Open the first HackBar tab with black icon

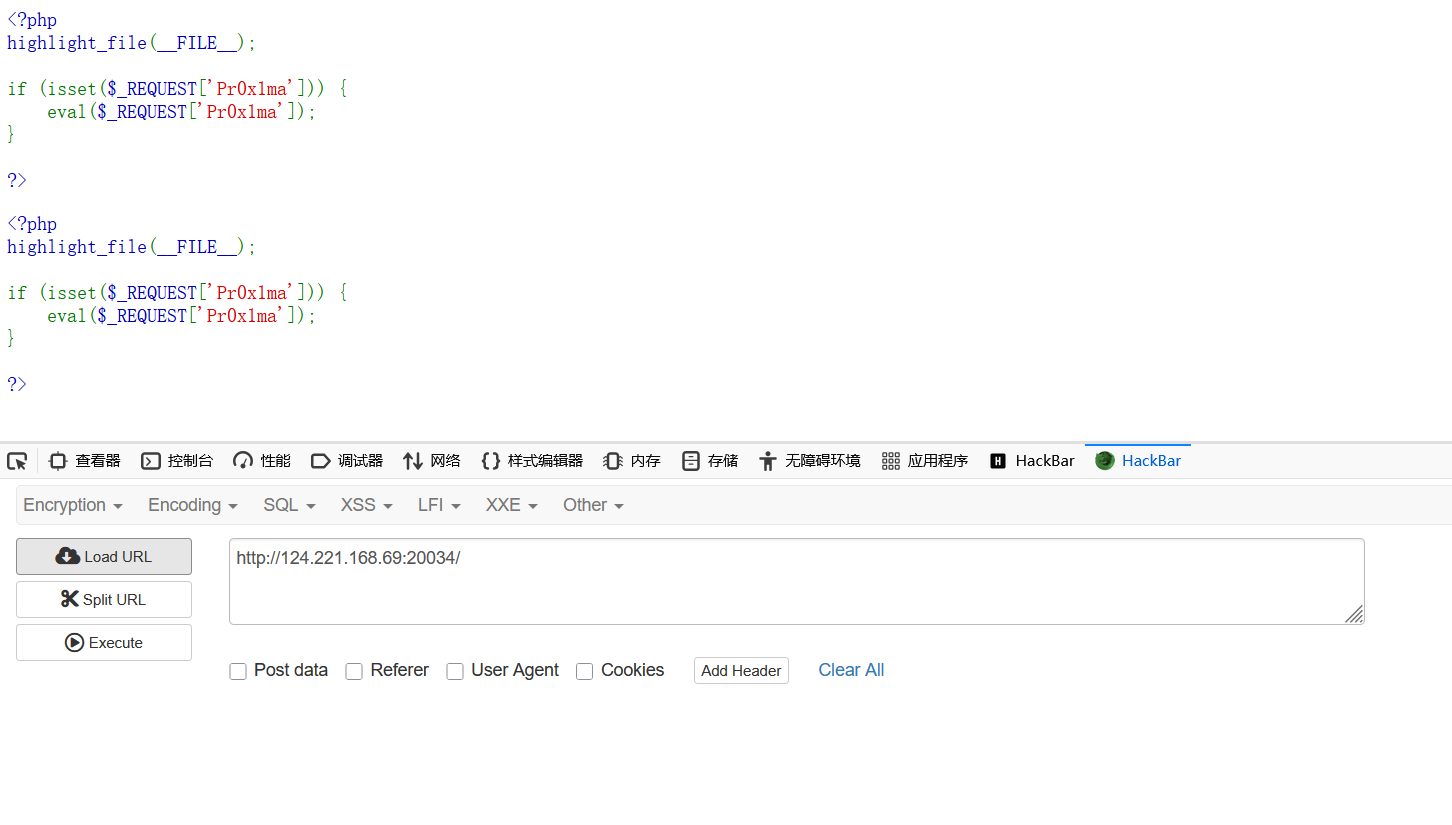pyautogui.click(x=1032, y=461)
